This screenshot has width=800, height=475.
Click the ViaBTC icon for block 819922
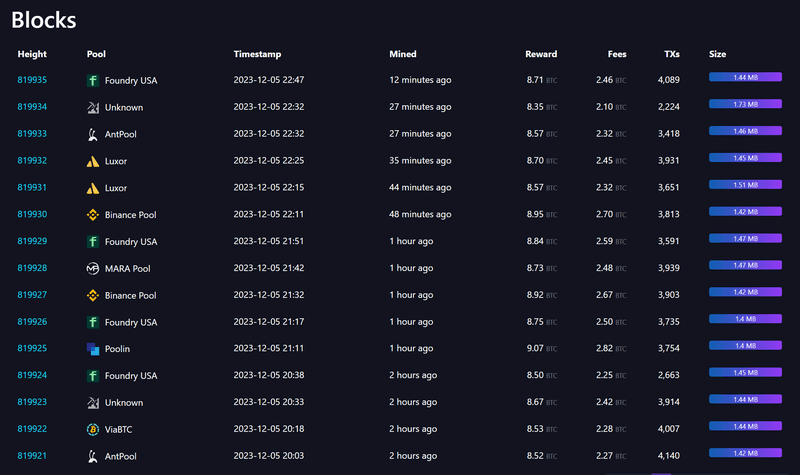[x=93, y=429]
